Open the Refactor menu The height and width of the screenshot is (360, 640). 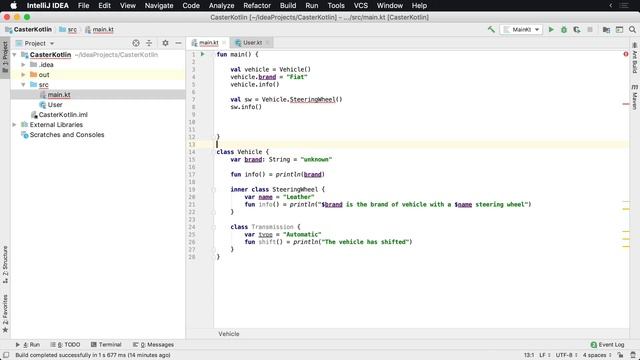pos(257,6)
